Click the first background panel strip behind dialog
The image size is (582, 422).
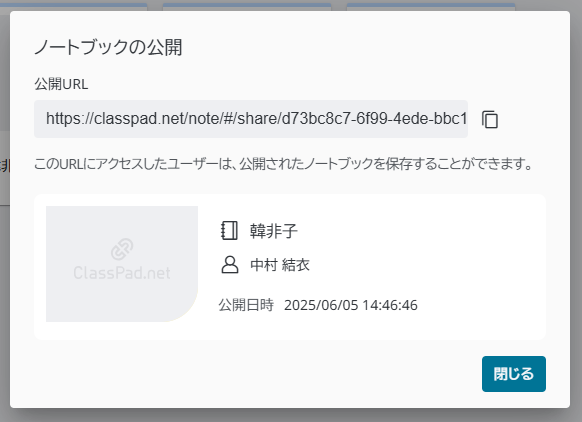click(x=73, y=6)
